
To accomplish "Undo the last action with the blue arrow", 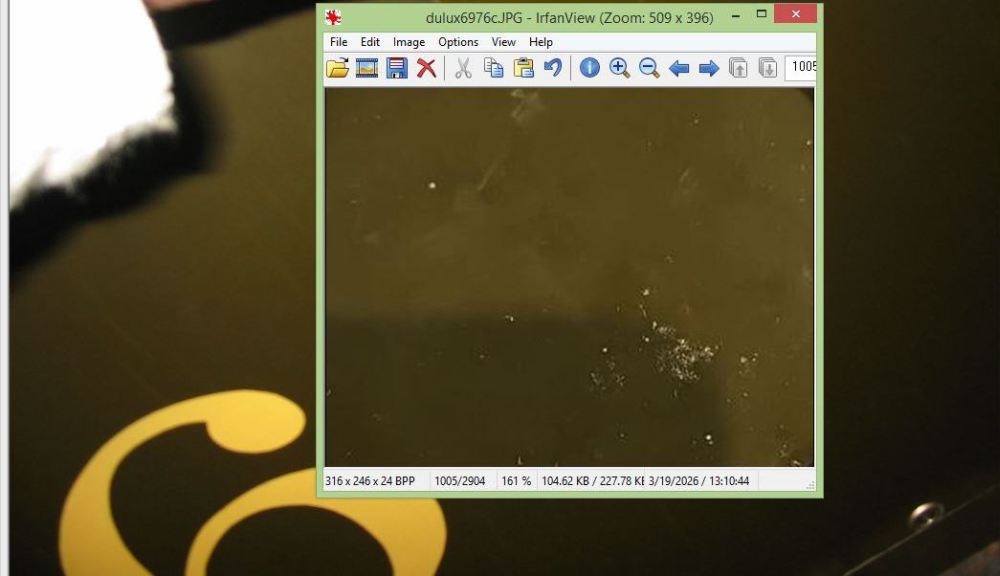I will [x=553, y=68].
